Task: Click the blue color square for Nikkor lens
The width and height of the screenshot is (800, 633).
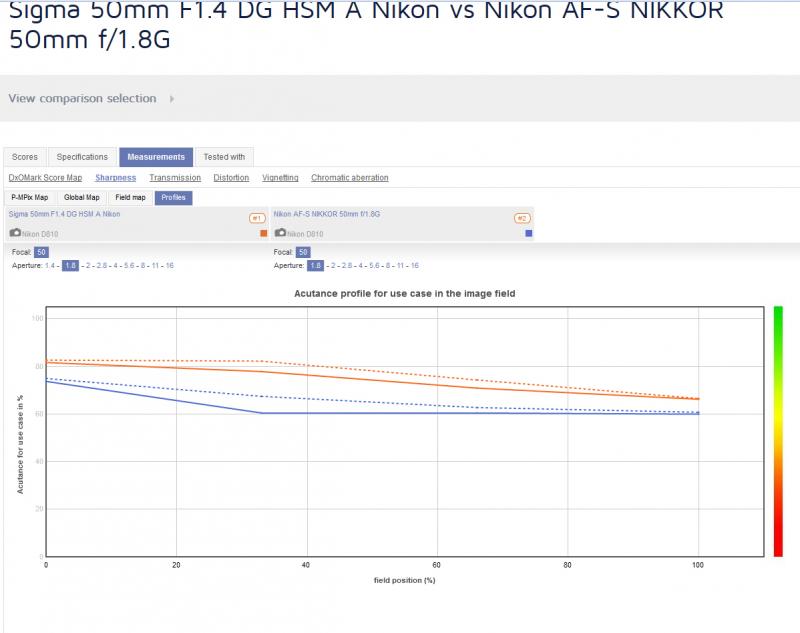Action: click(x=529, y=233)
